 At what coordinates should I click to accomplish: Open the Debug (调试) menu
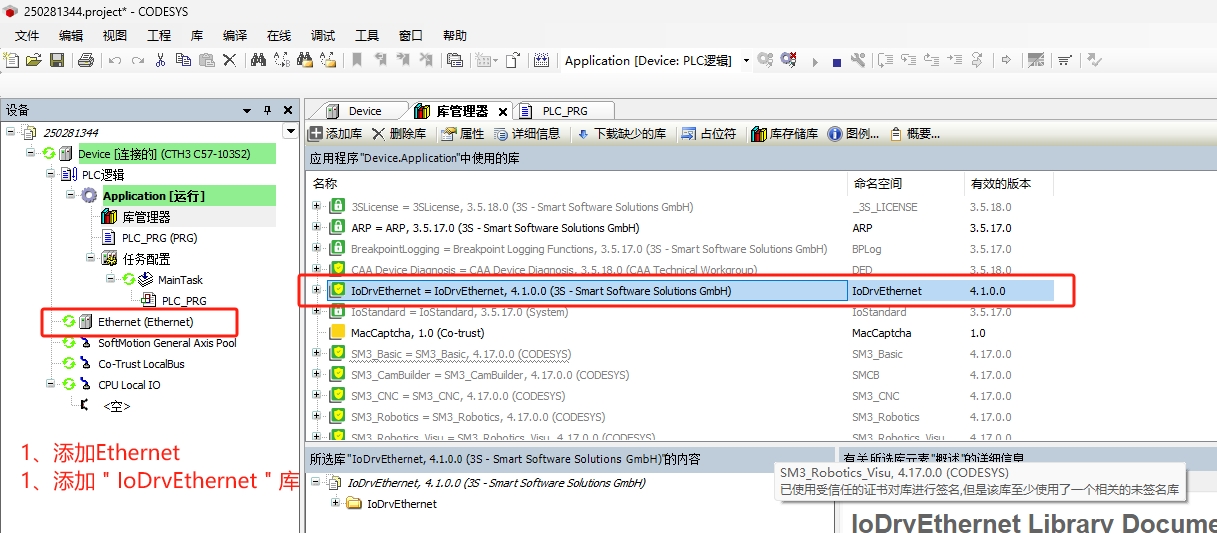(x=323, y=35)
